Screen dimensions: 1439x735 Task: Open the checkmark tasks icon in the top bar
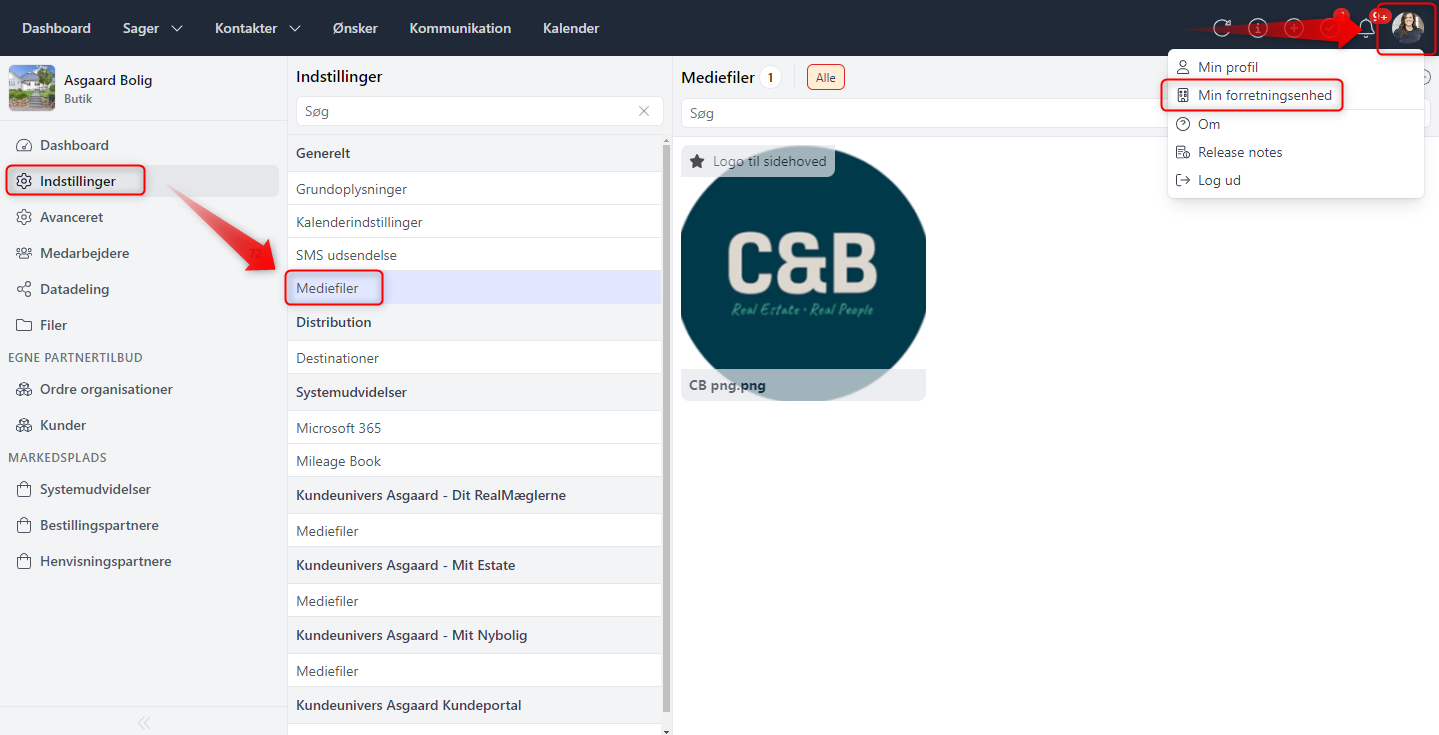(x=1330, y=28)
